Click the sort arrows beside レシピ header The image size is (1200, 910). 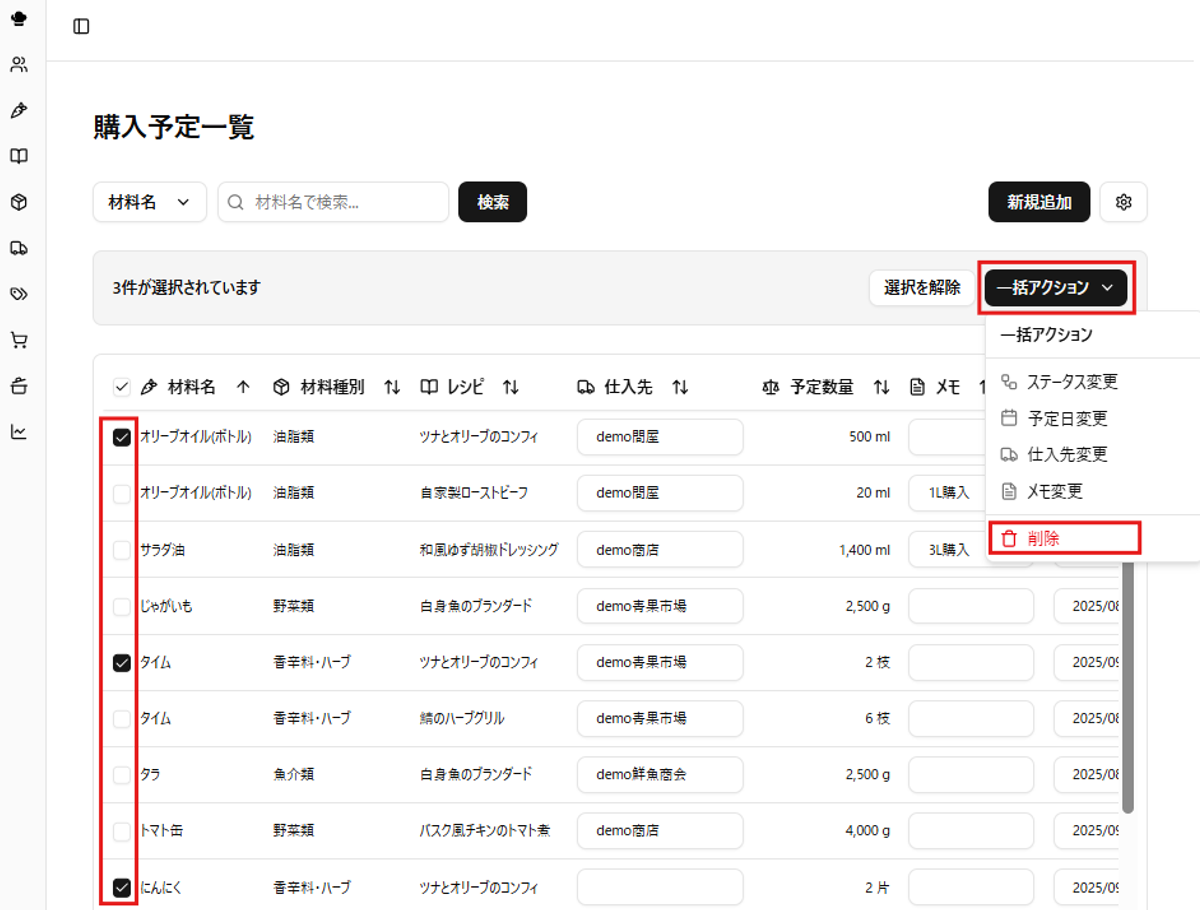[x=510, y=387]
